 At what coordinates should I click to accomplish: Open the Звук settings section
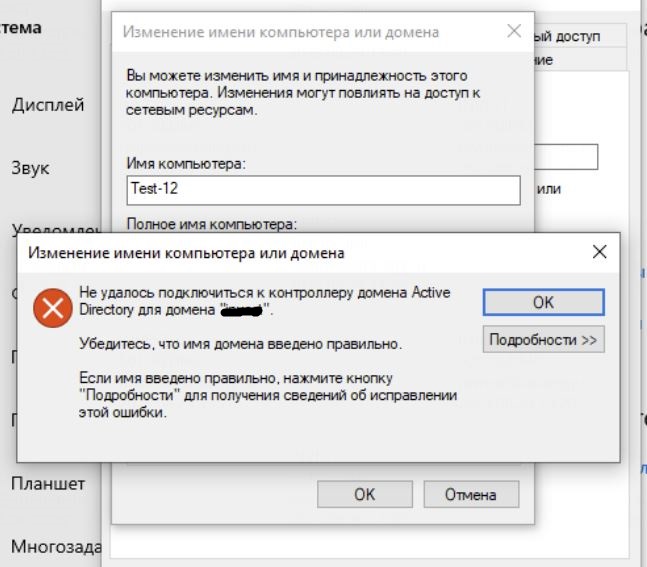[30, 168]
